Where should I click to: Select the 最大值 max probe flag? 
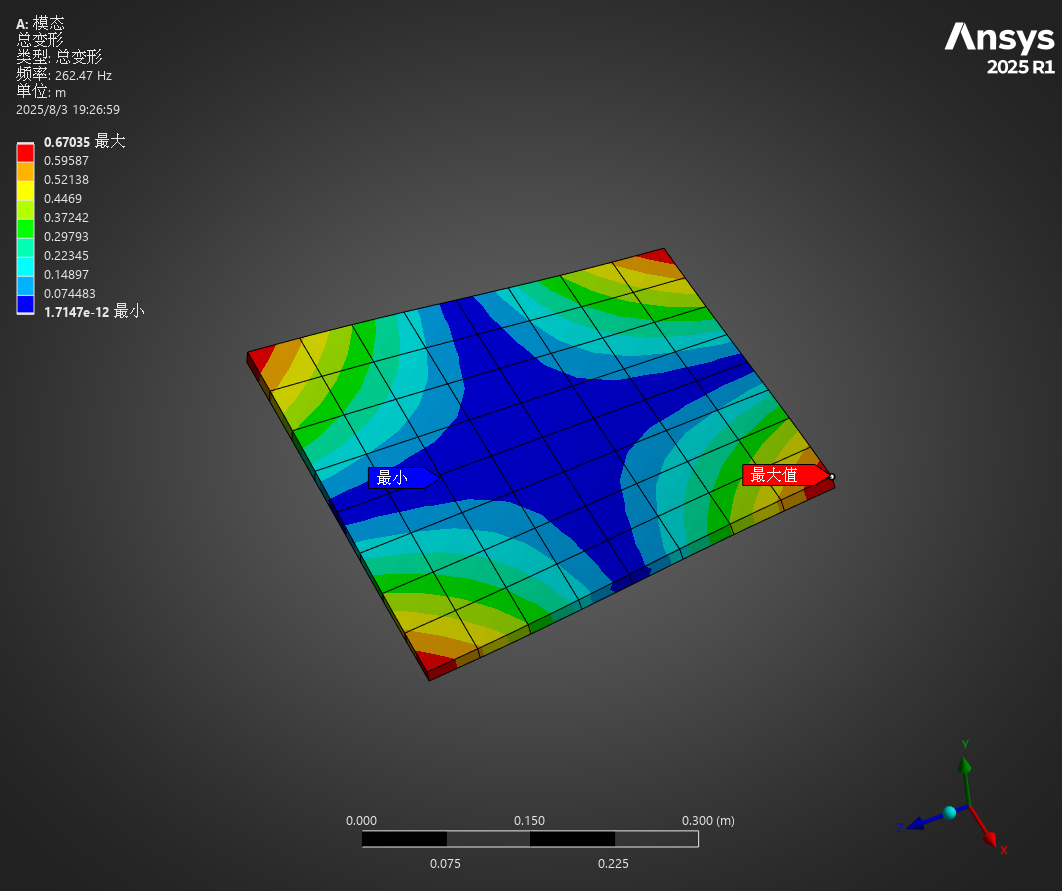tap(781, 475)
